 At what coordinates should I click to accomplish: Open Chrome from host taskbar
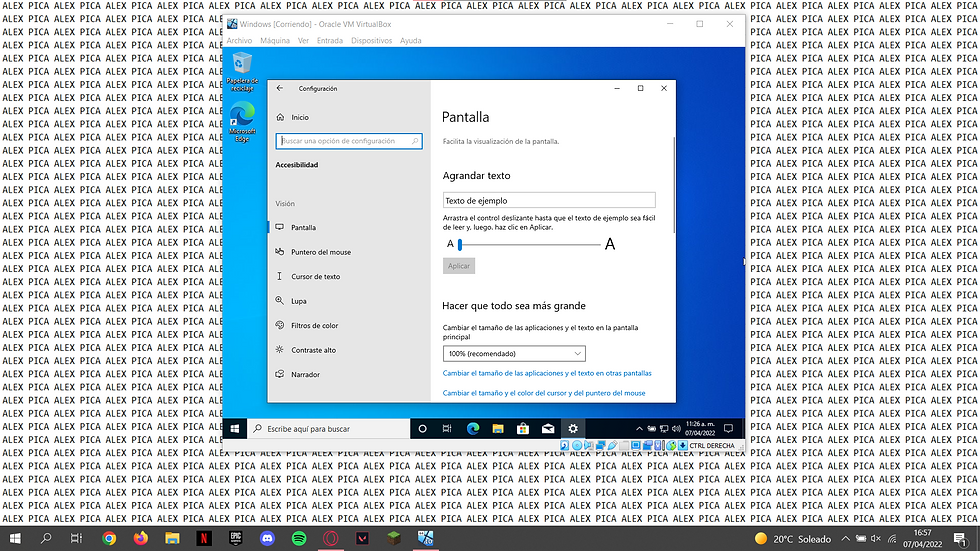pos(109,539)
